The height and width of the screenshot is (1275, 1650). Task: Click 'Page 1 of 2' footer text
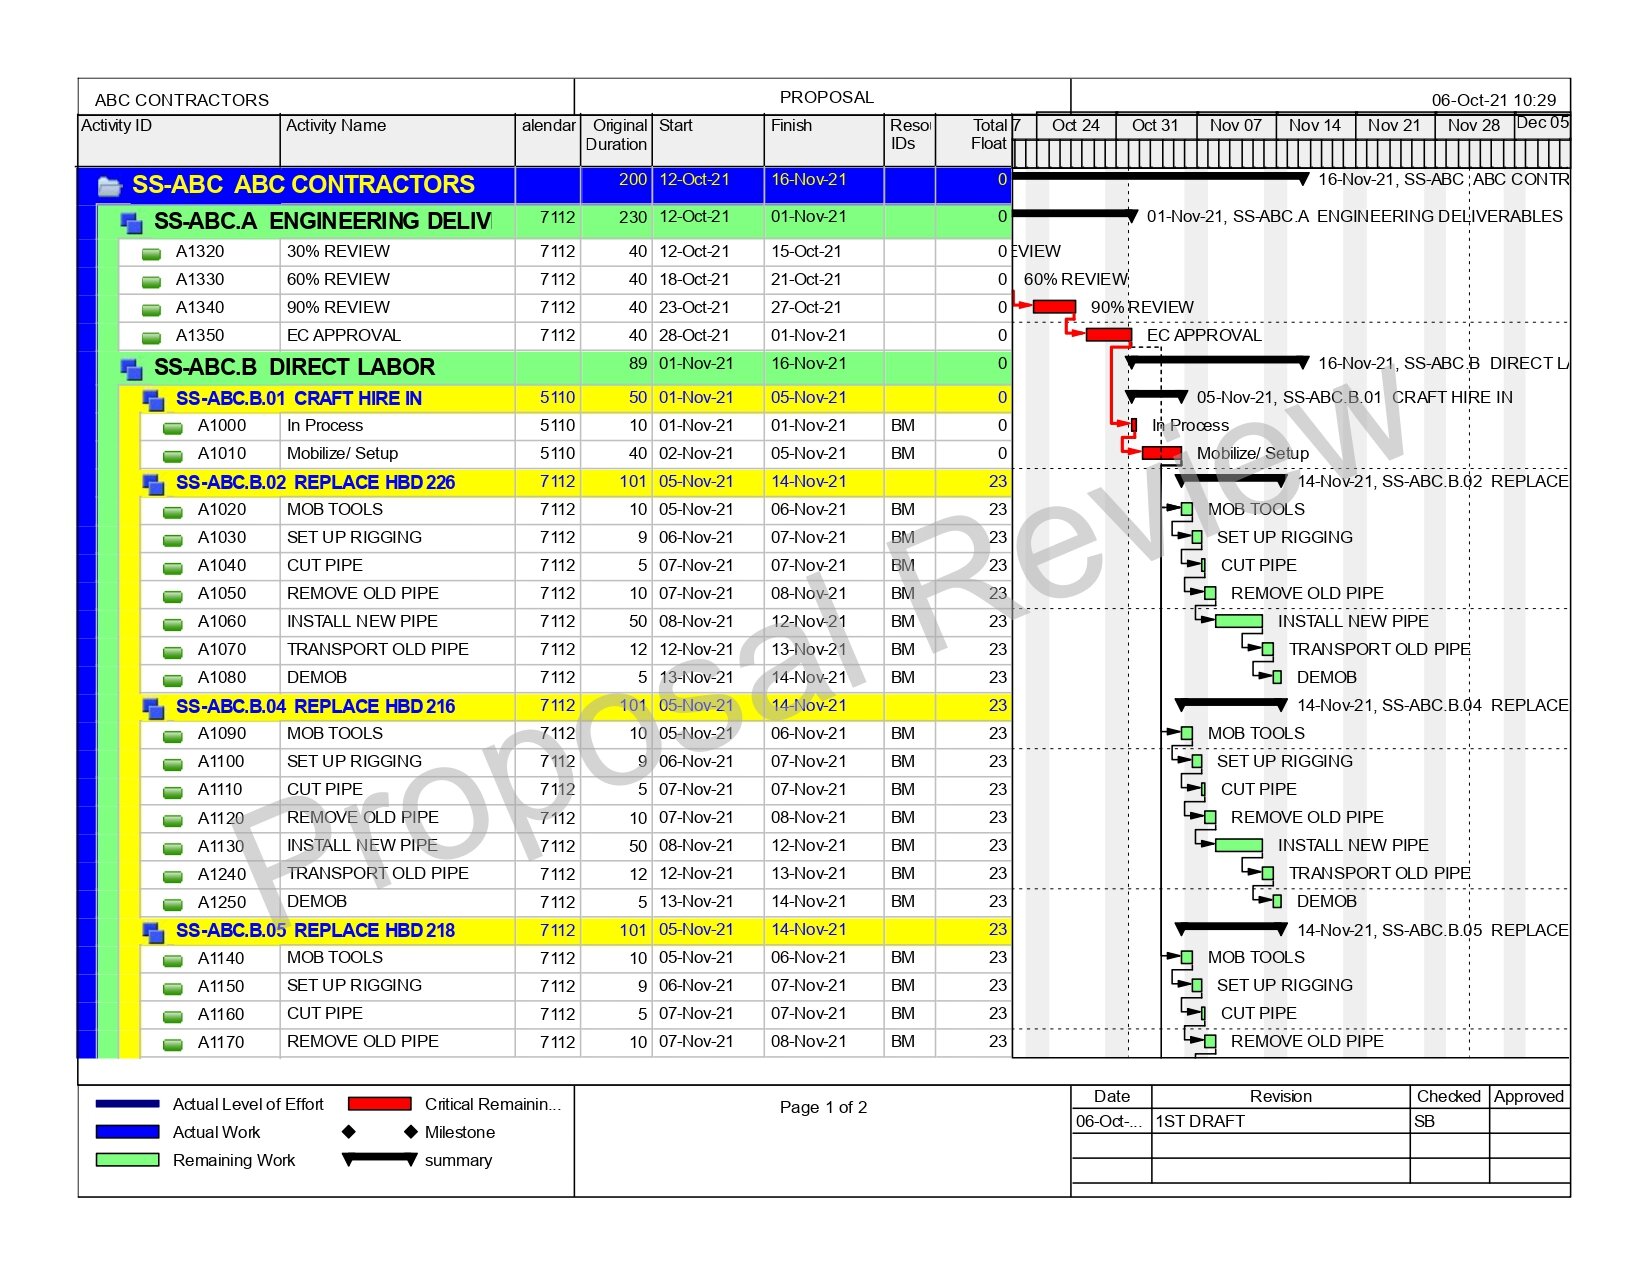point(824,1107)
